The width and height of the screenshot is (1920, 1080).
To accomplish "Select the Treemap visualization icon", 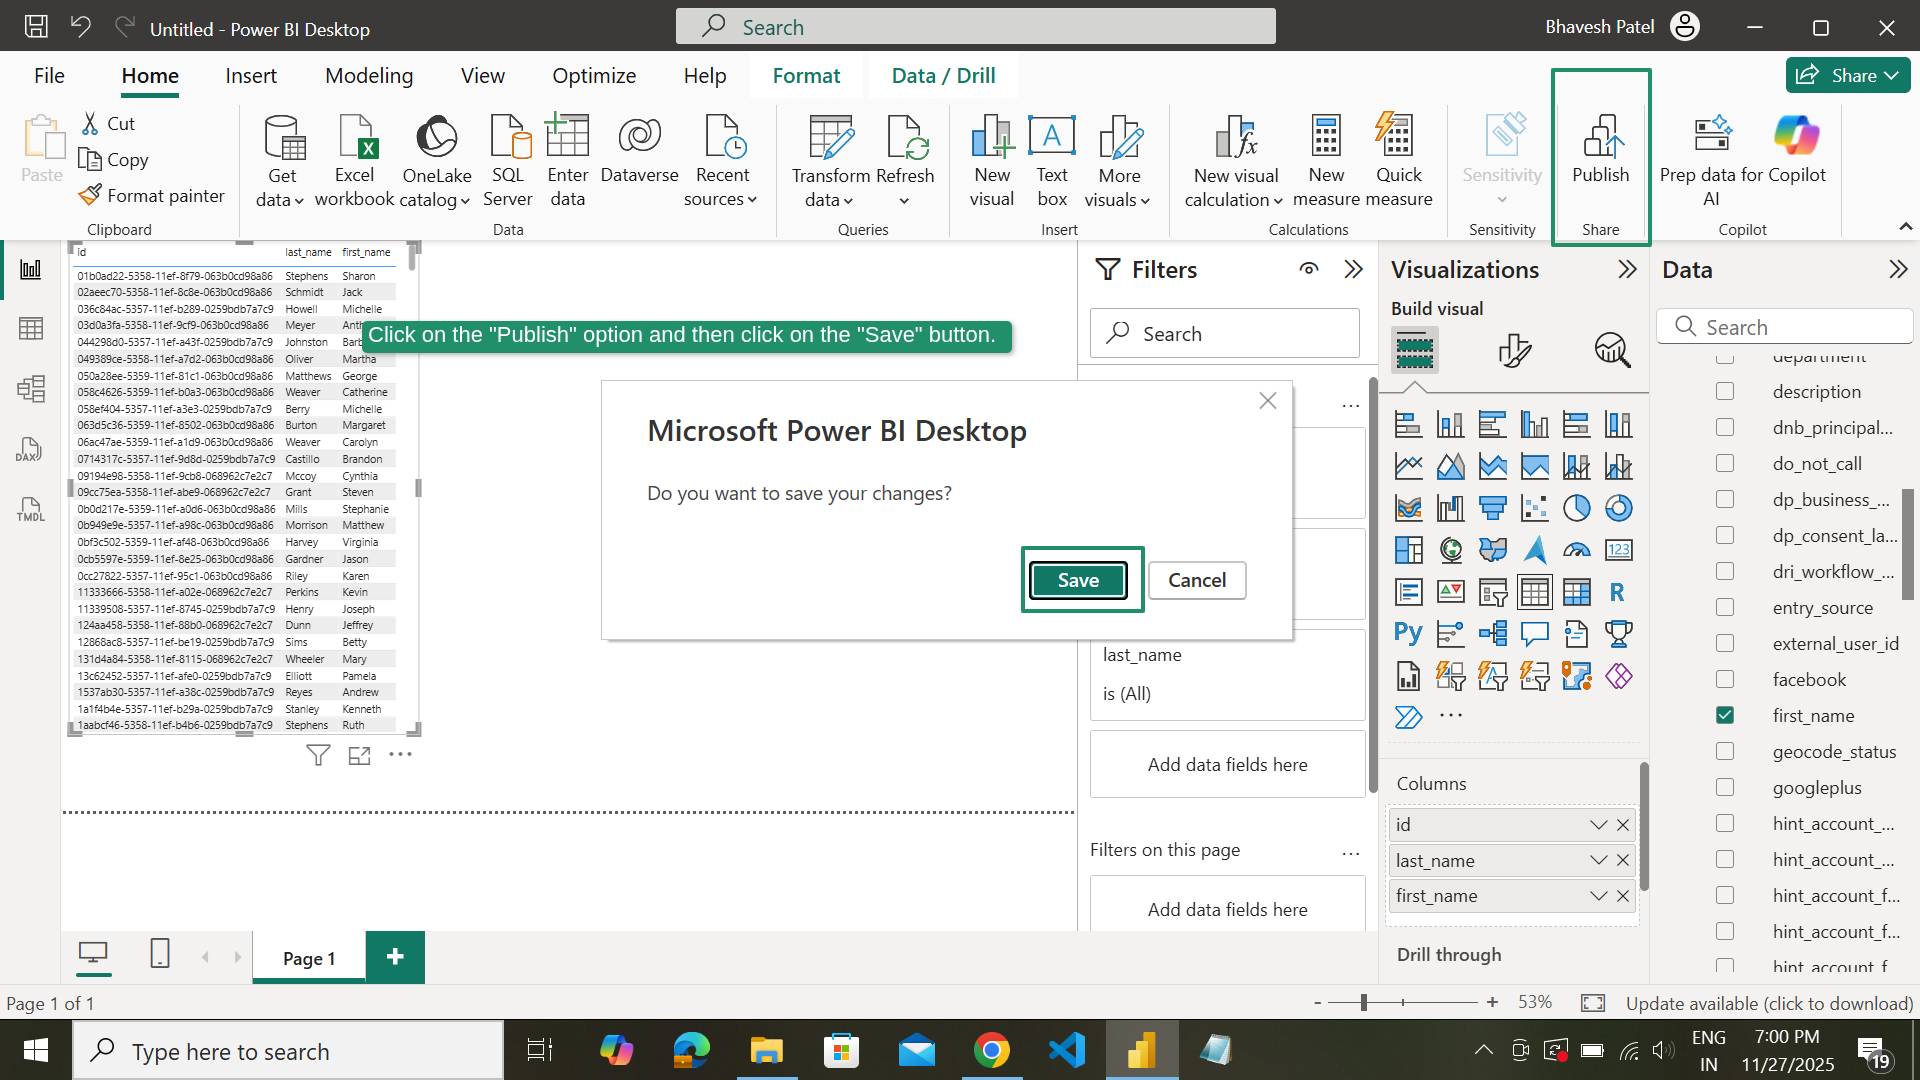I will [x=1408, y=549].
